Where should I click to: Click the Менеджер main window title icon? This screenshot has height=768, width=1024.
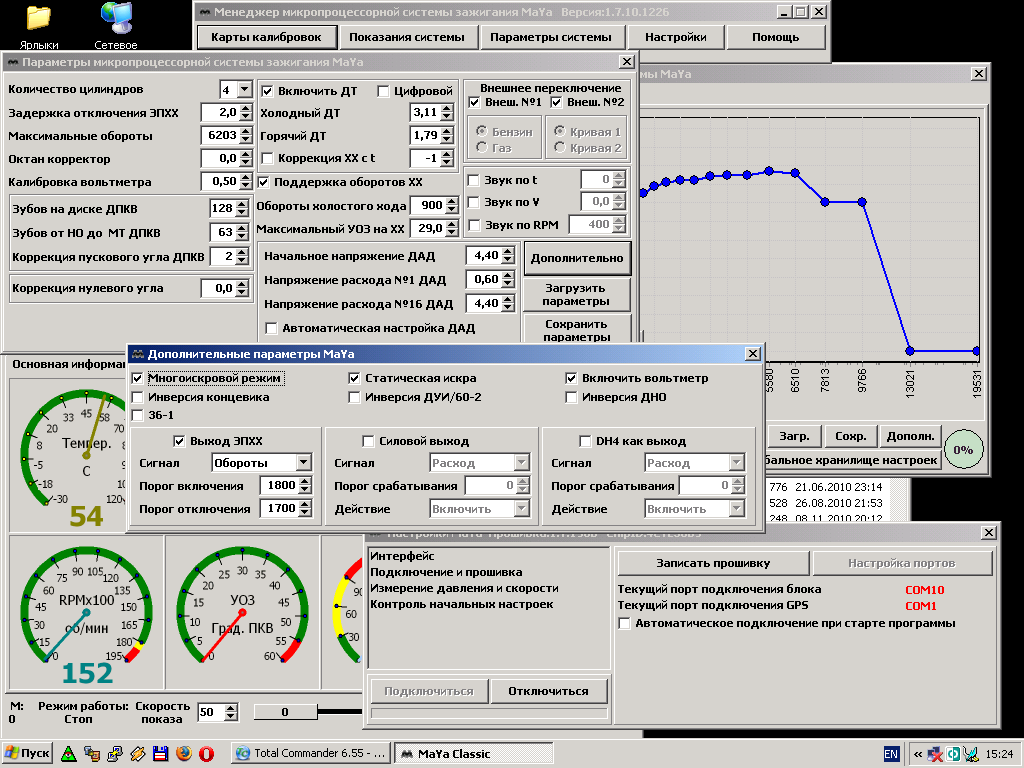pyautogui.click(x=204, y=12)
